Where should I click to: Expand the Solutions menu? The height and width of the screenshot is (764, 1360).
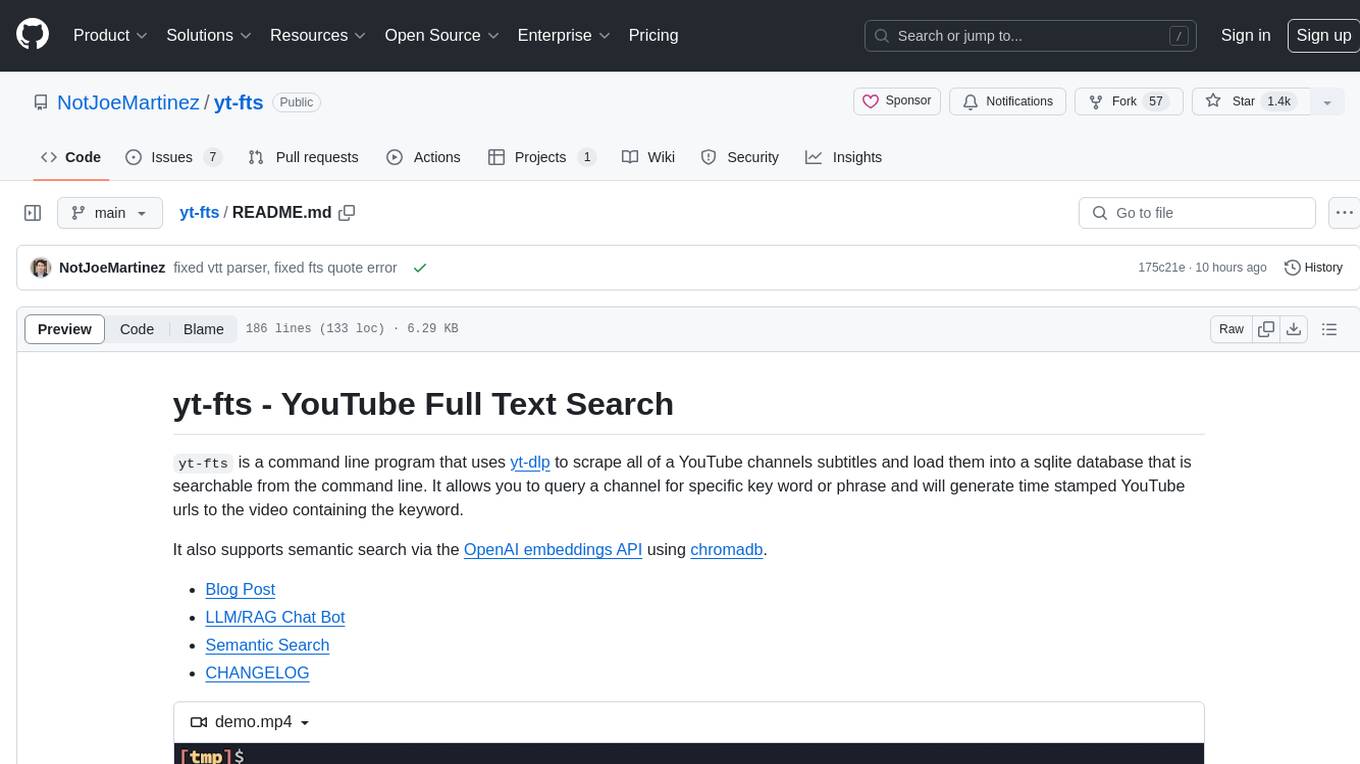pos(209,35)
